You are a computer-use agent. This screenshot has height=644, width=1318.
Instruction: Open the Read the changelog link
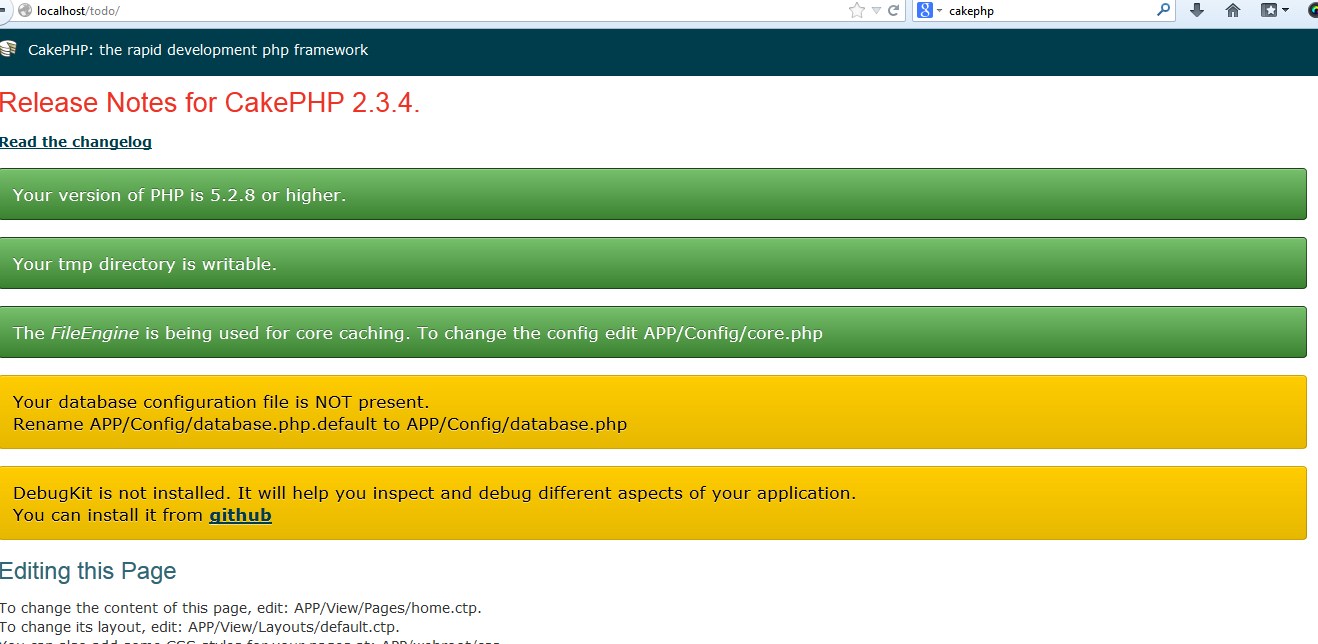point(76,142)
